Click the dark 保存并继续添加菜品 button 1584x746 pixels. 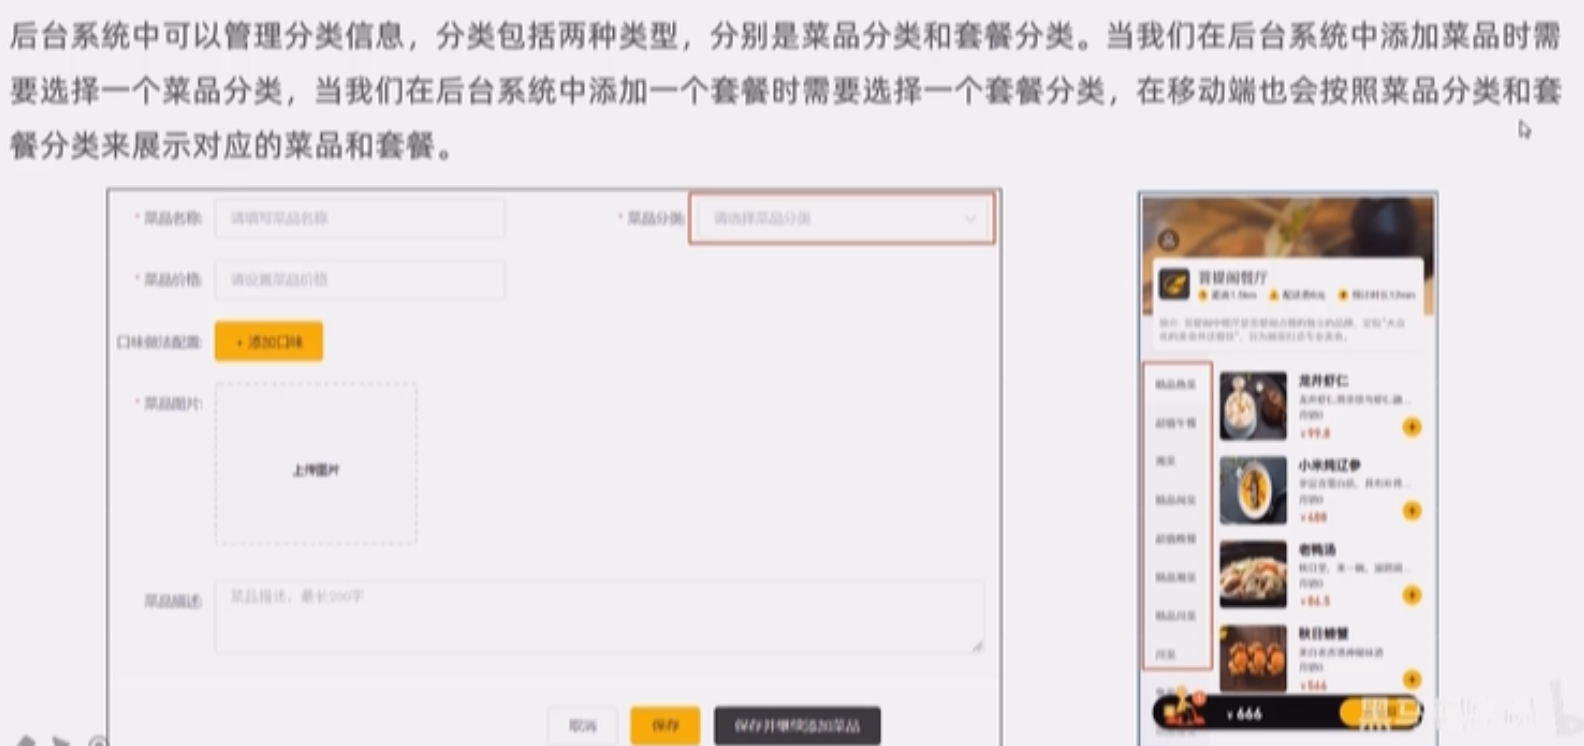(x=797, y=726)
